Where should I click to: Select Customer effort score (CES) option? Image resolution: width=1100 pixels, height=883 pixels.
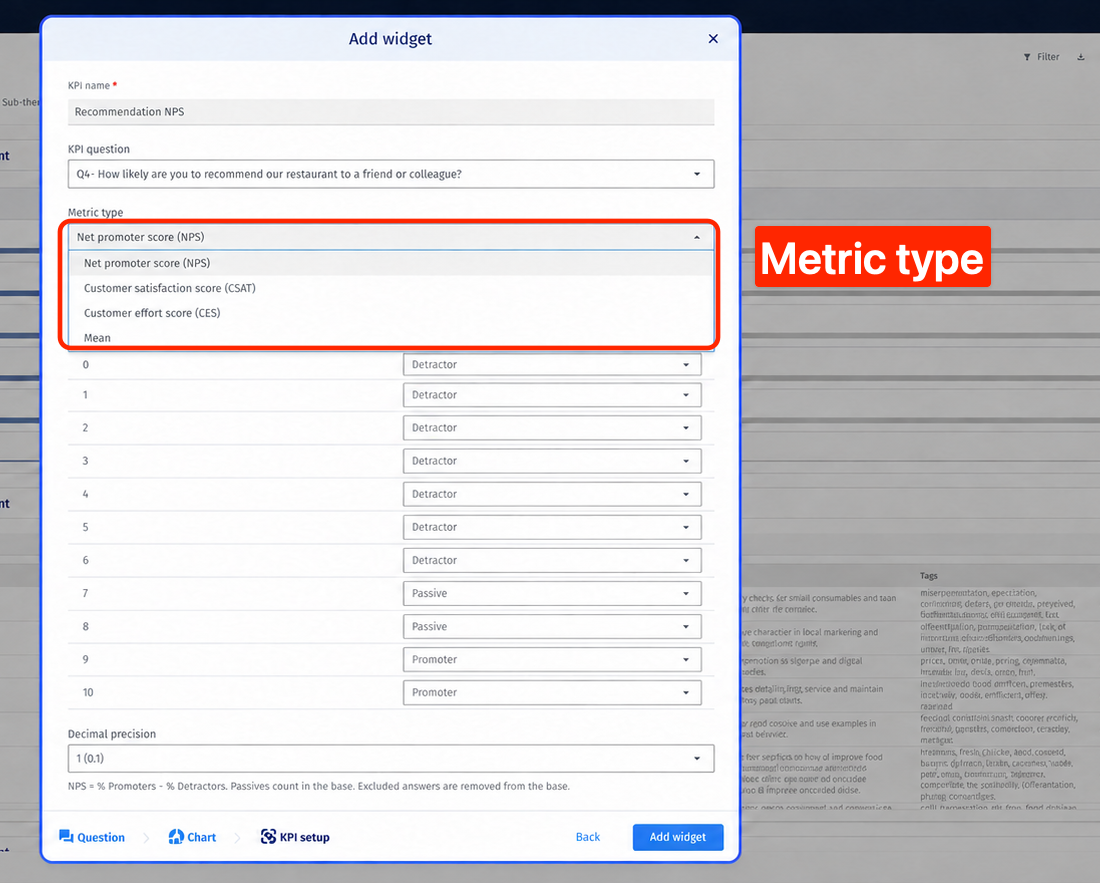click(x=391, y=313)
